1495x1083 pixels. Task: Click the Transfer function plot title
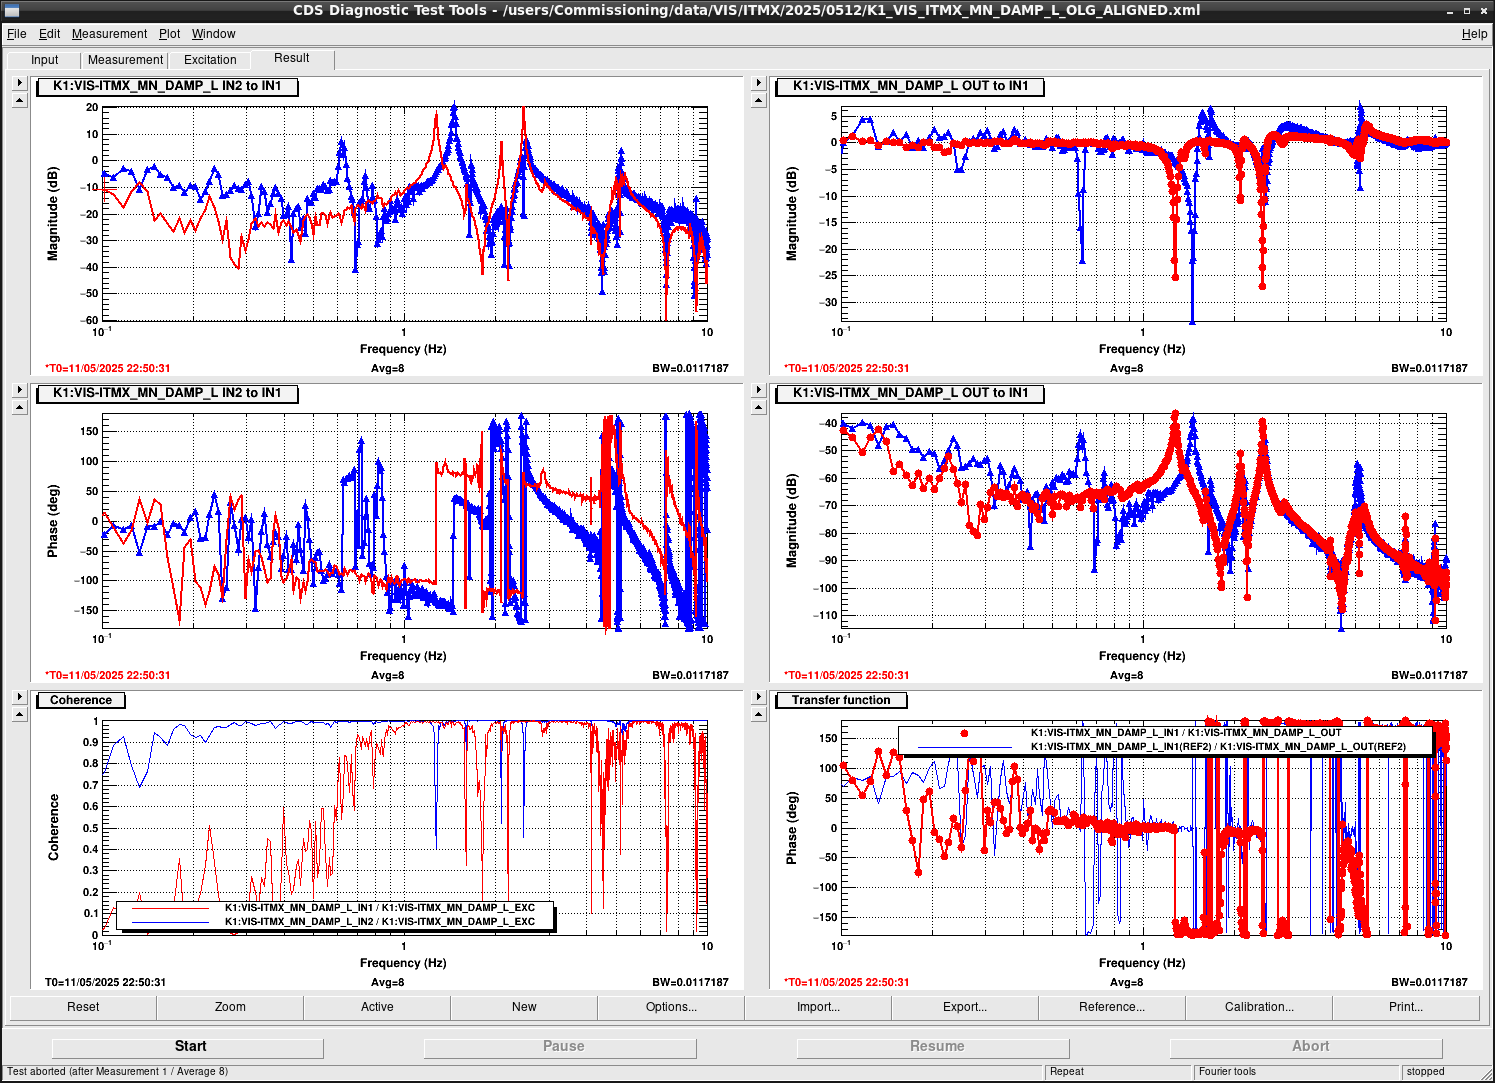pos(841,700)
